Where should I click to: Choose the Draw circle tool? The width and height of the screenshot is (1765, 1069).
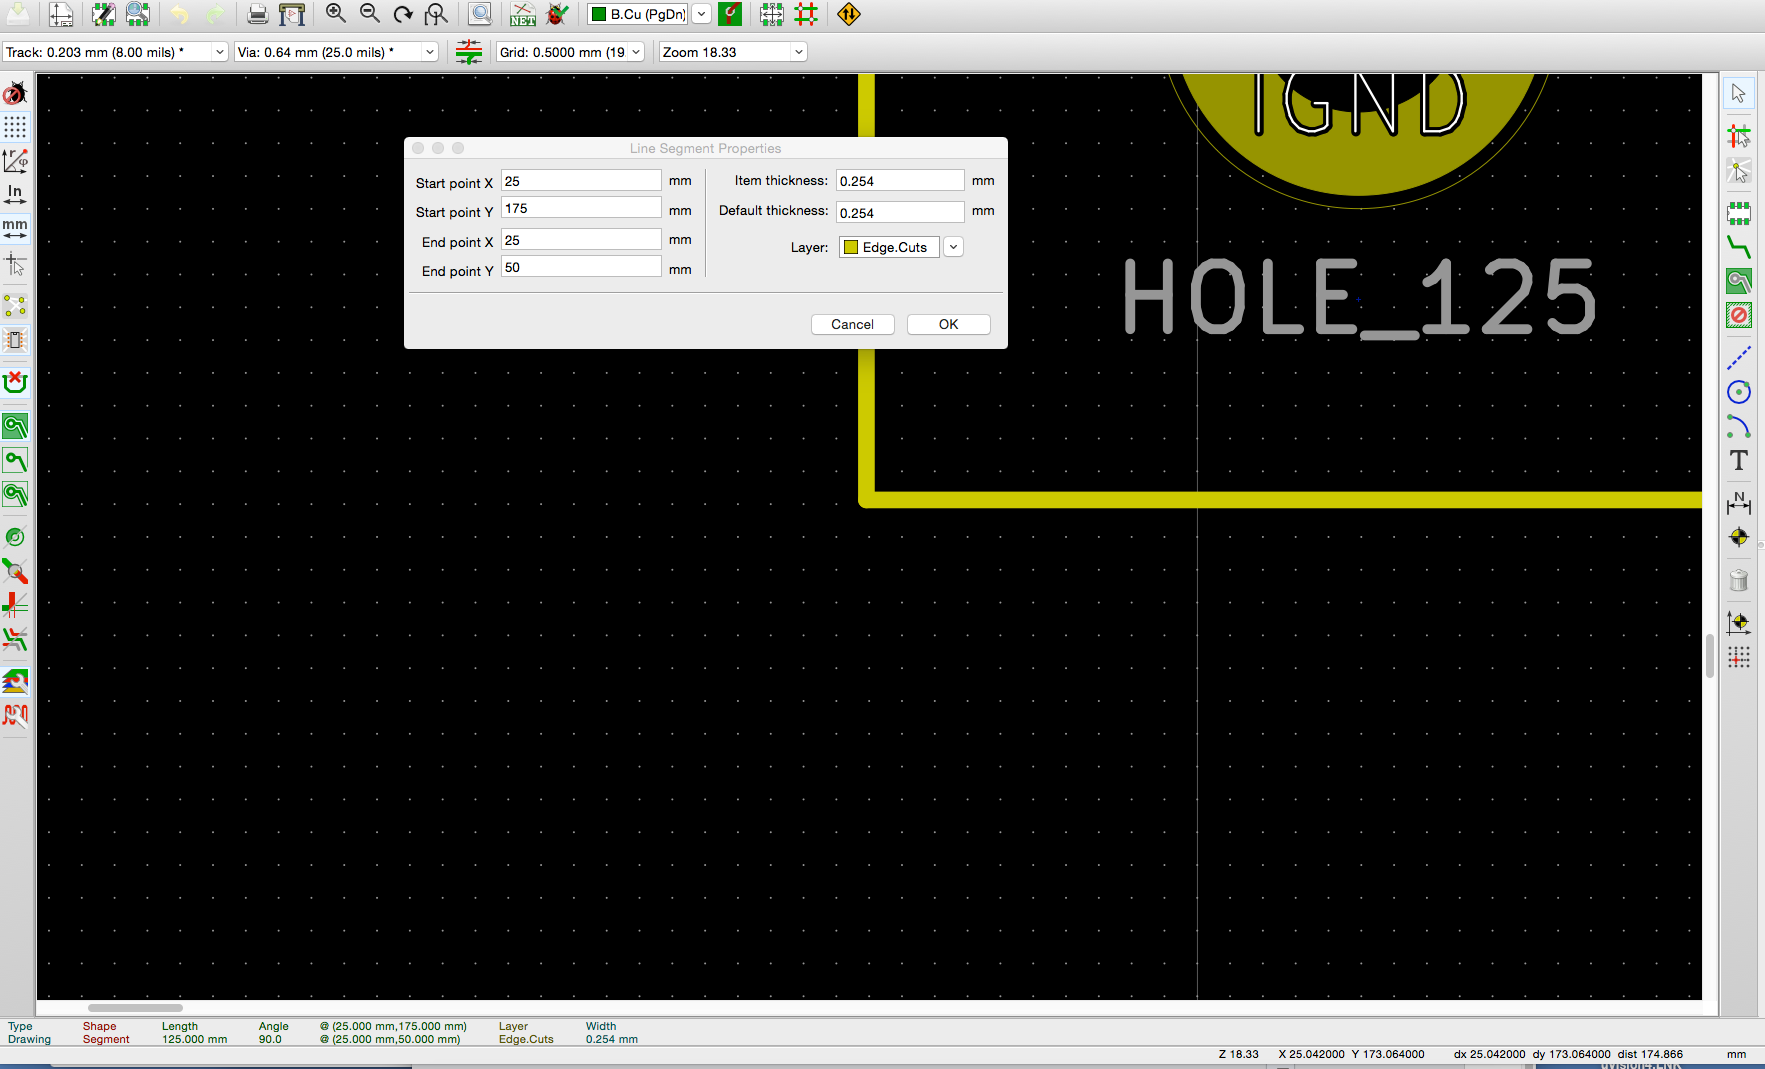point(1739,392)
